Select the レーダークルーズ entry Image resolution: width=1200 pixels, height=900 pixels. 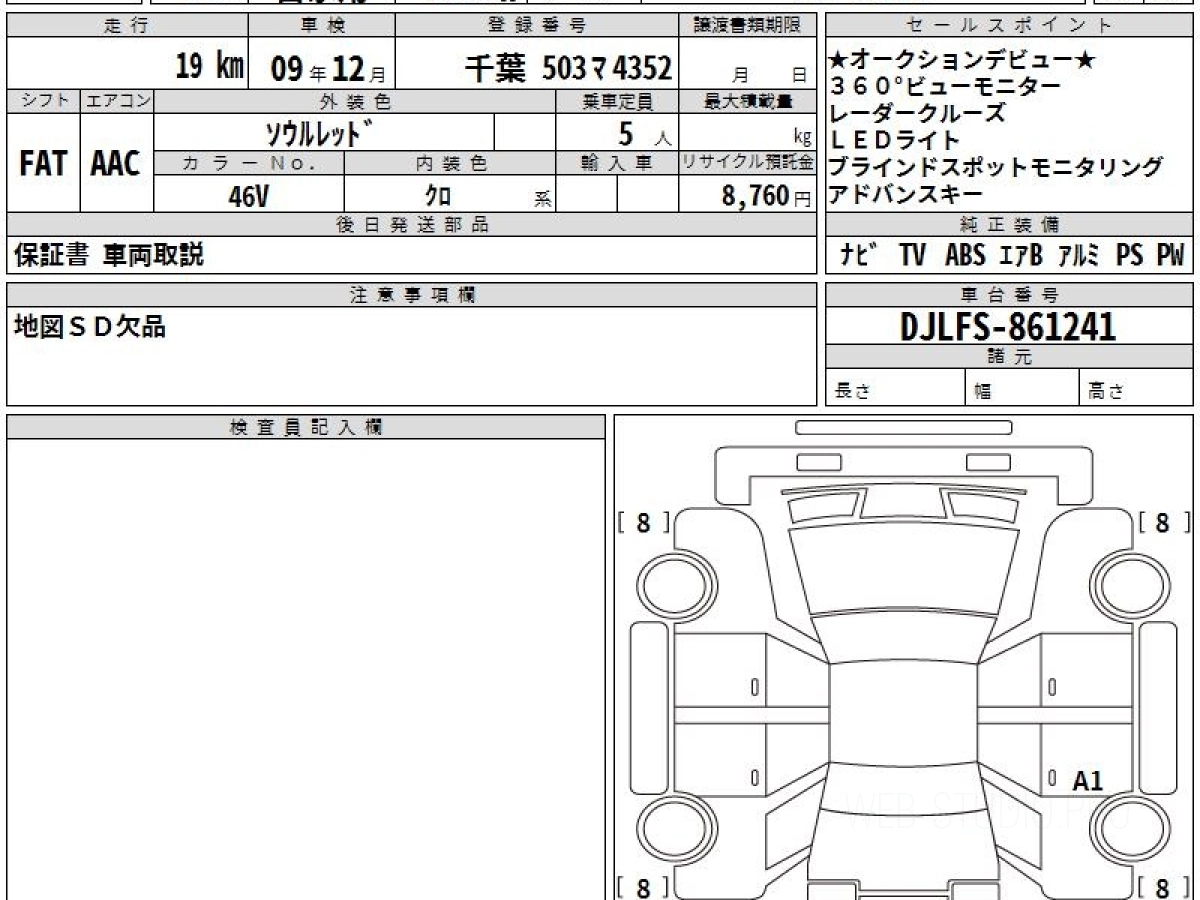(x=917, y=113)
